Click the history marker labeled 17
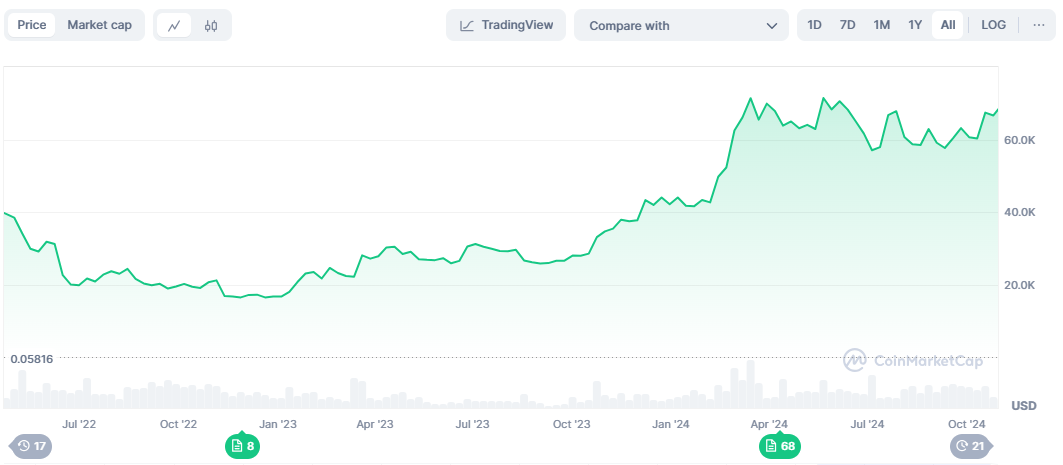 pos(31,446)
